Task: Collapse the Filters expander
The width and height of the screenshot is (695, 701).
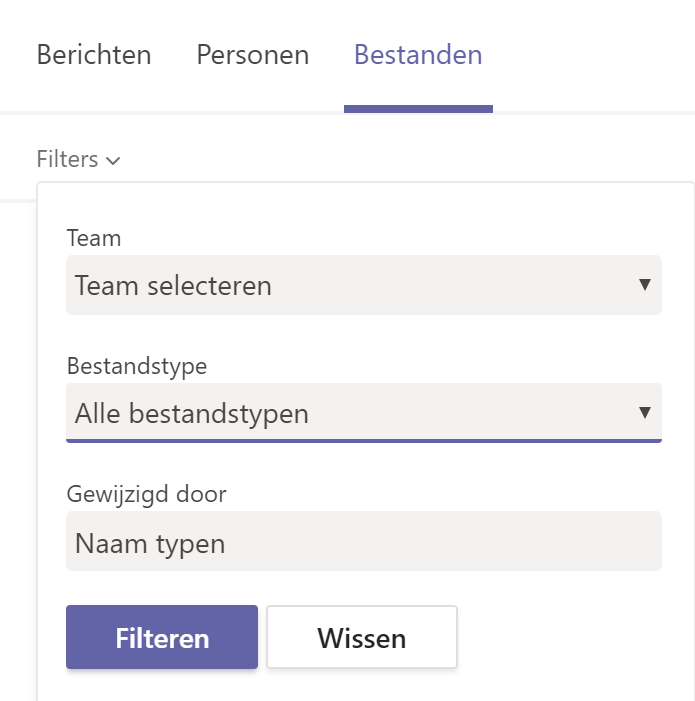Action: tap(78, 160)
